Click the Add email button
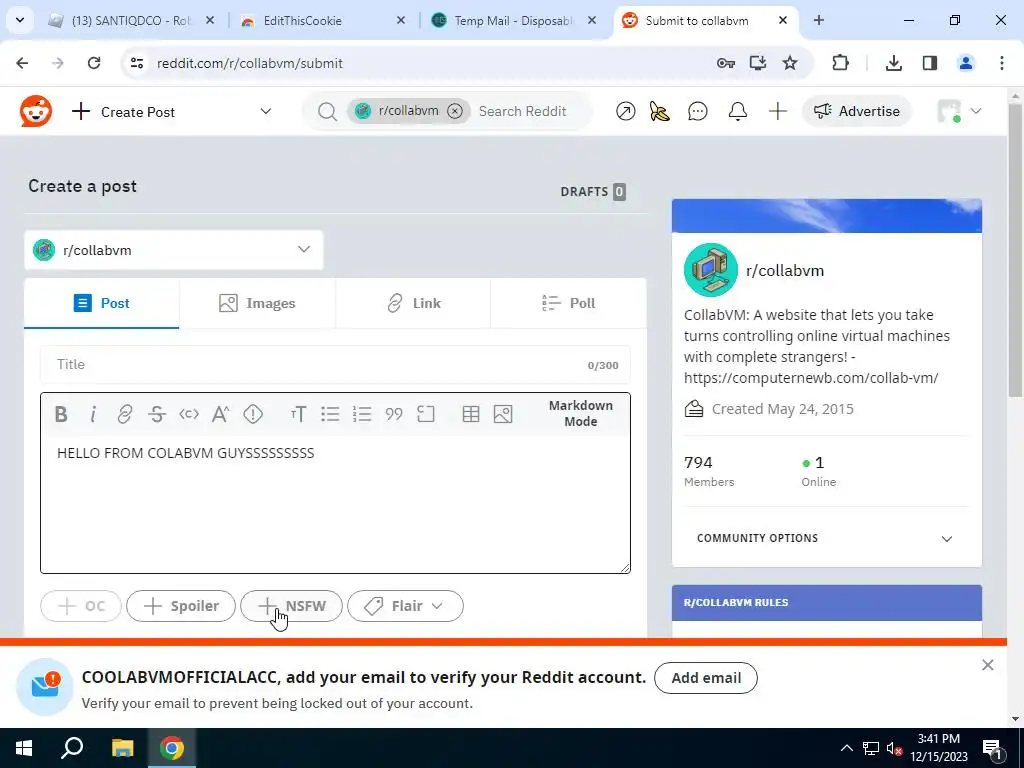This screenshot has height=768, width=1024. click(x=706, y=678)
